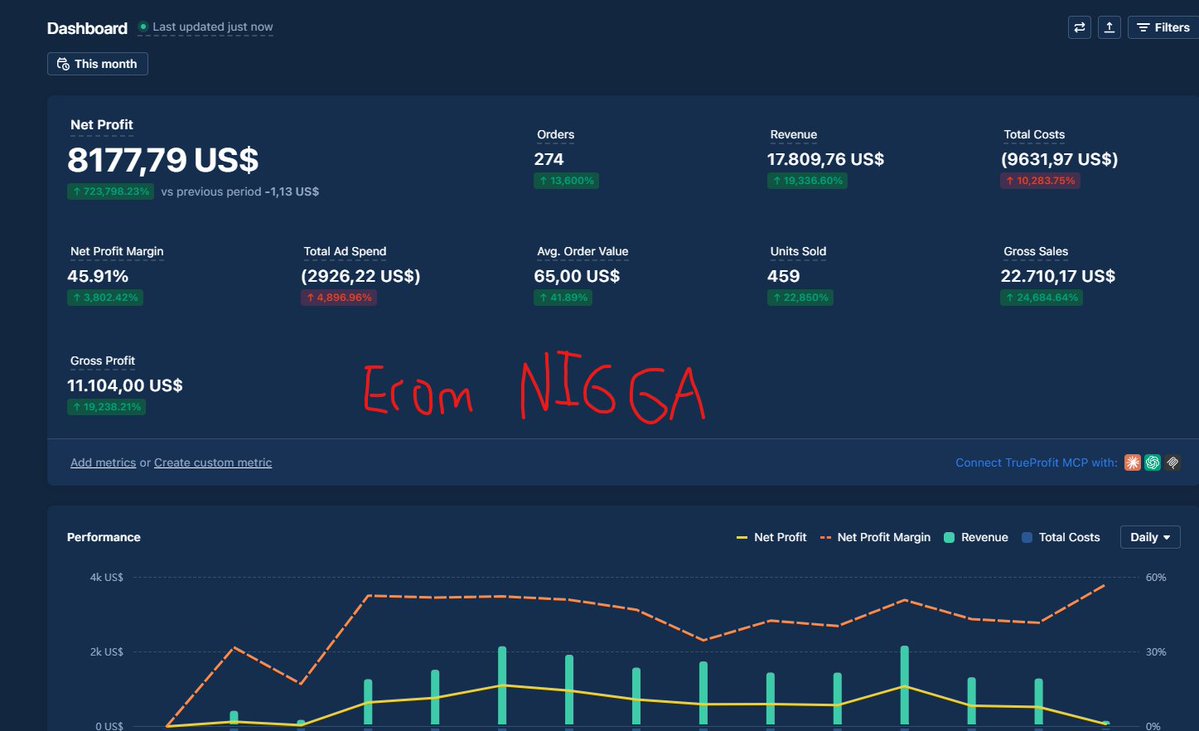Click the (9631,97 US$) total costs value
The width and height of the screenshot is (1199, 731).
coord(1059,159)
